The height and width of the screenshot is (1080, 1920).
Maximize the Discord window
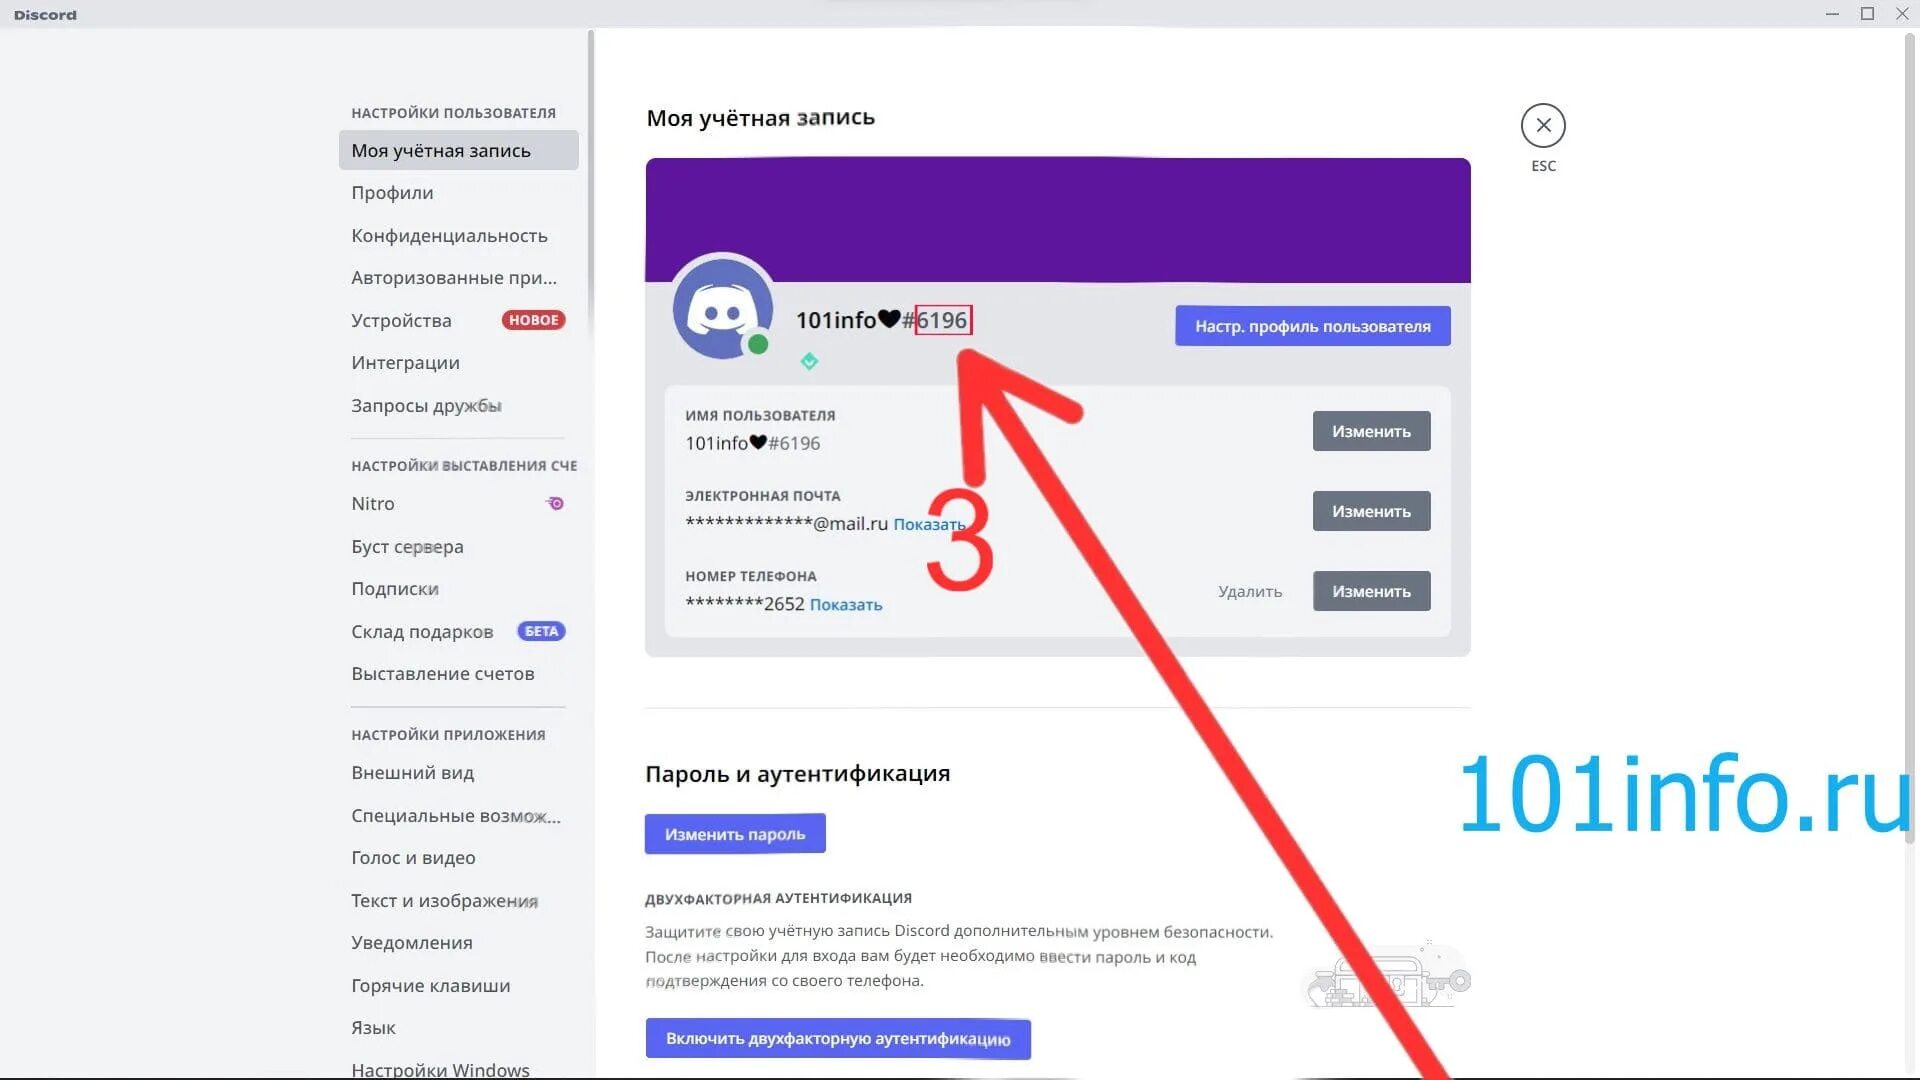(x=1867, y=14)
